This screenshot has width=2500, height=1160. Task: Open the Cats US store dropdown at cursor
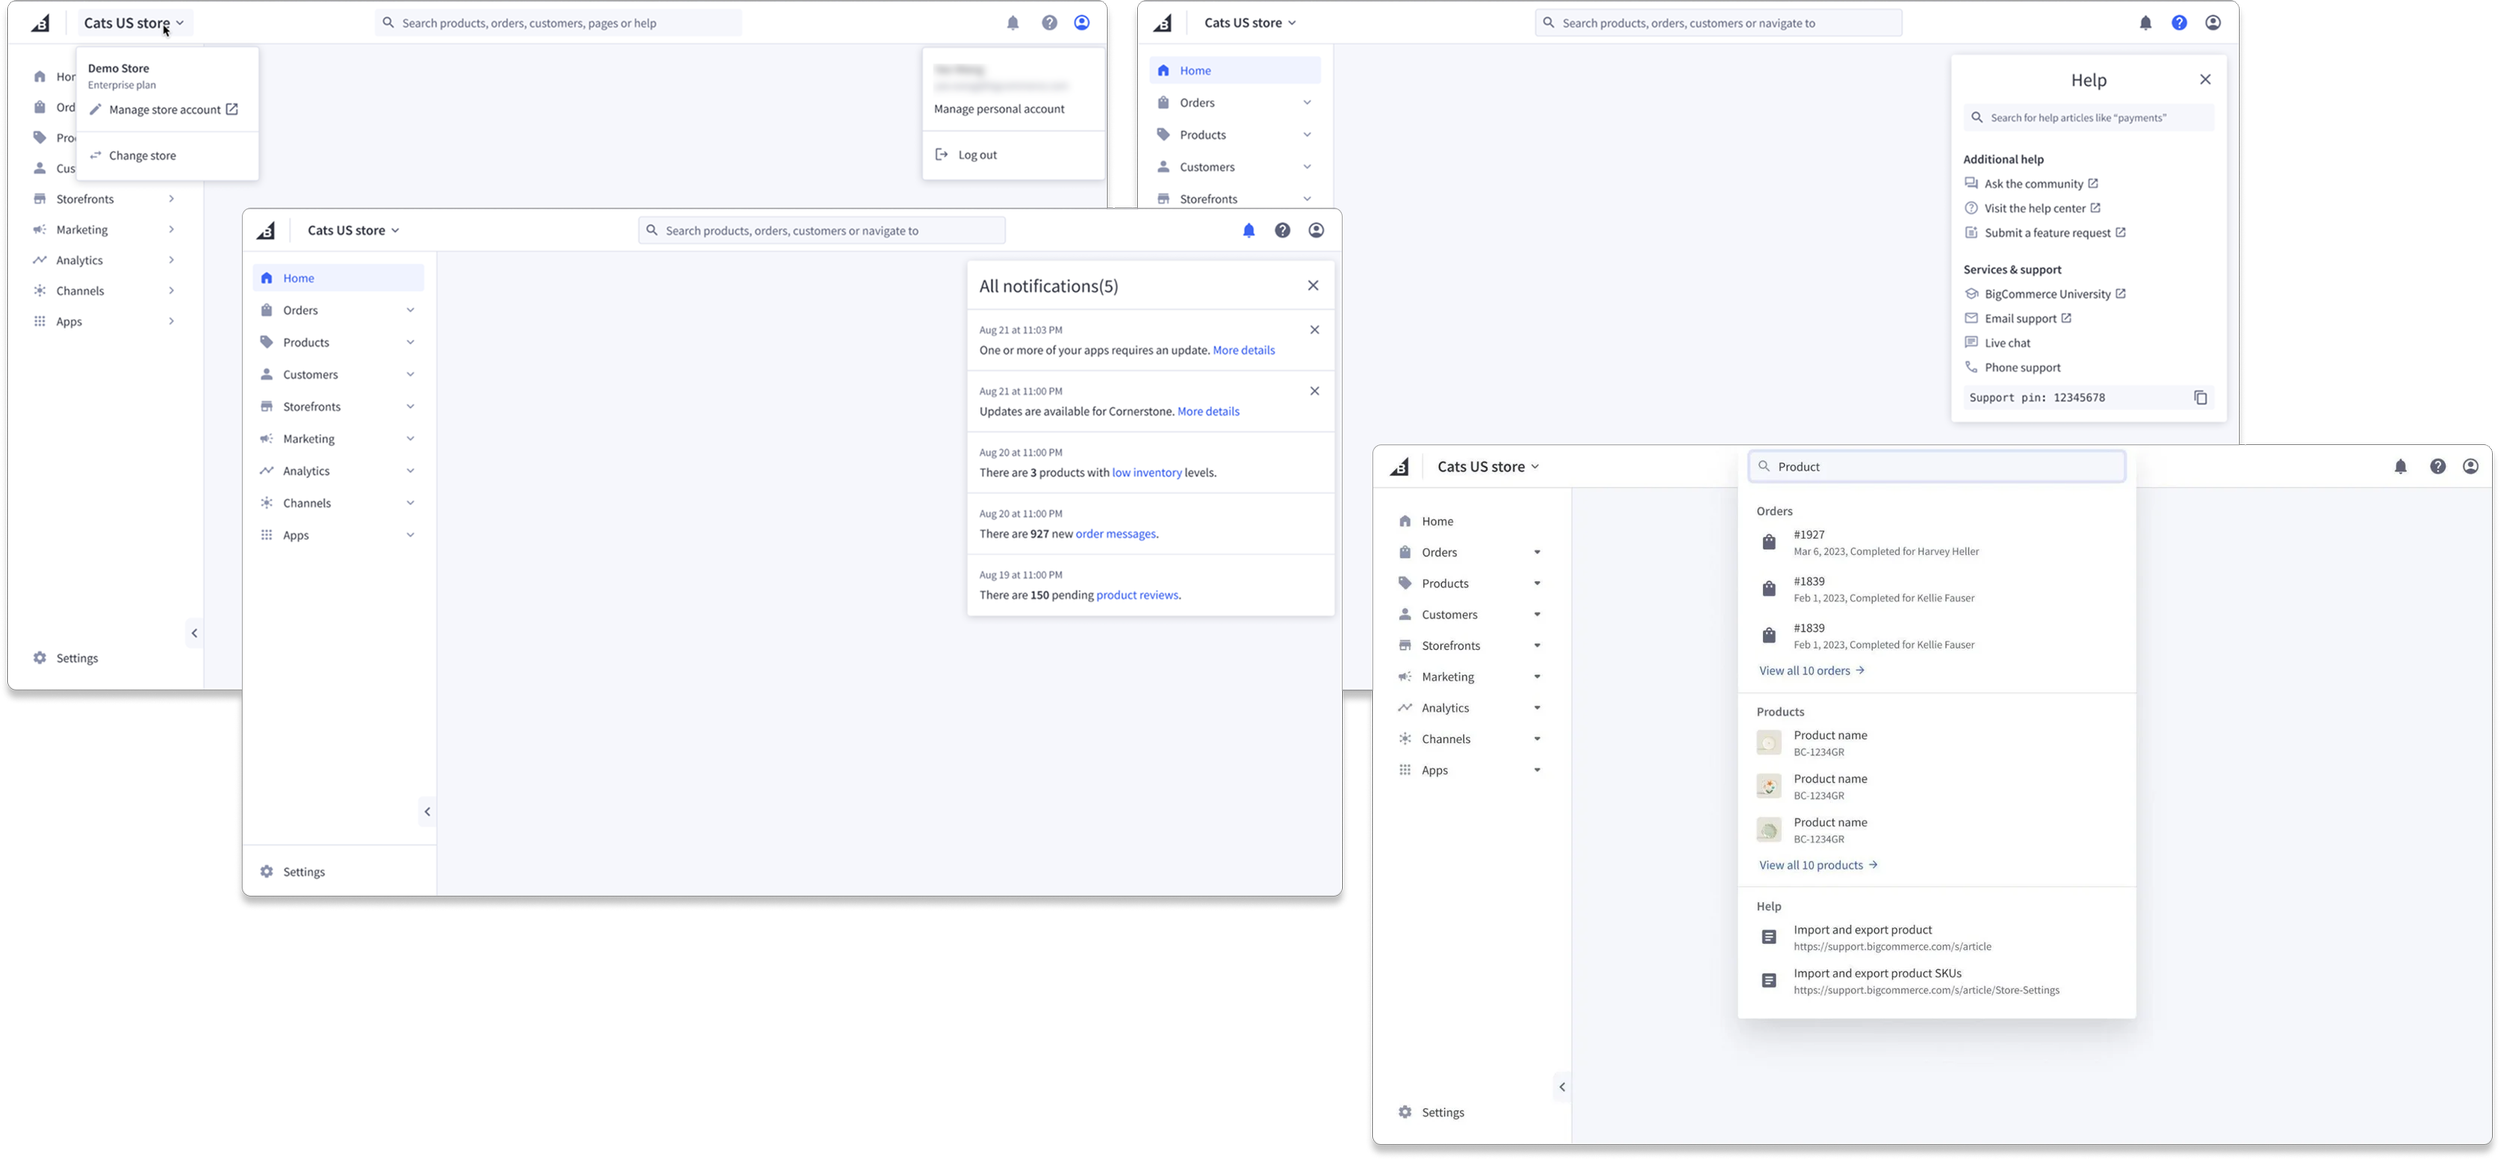pos(134,23)
